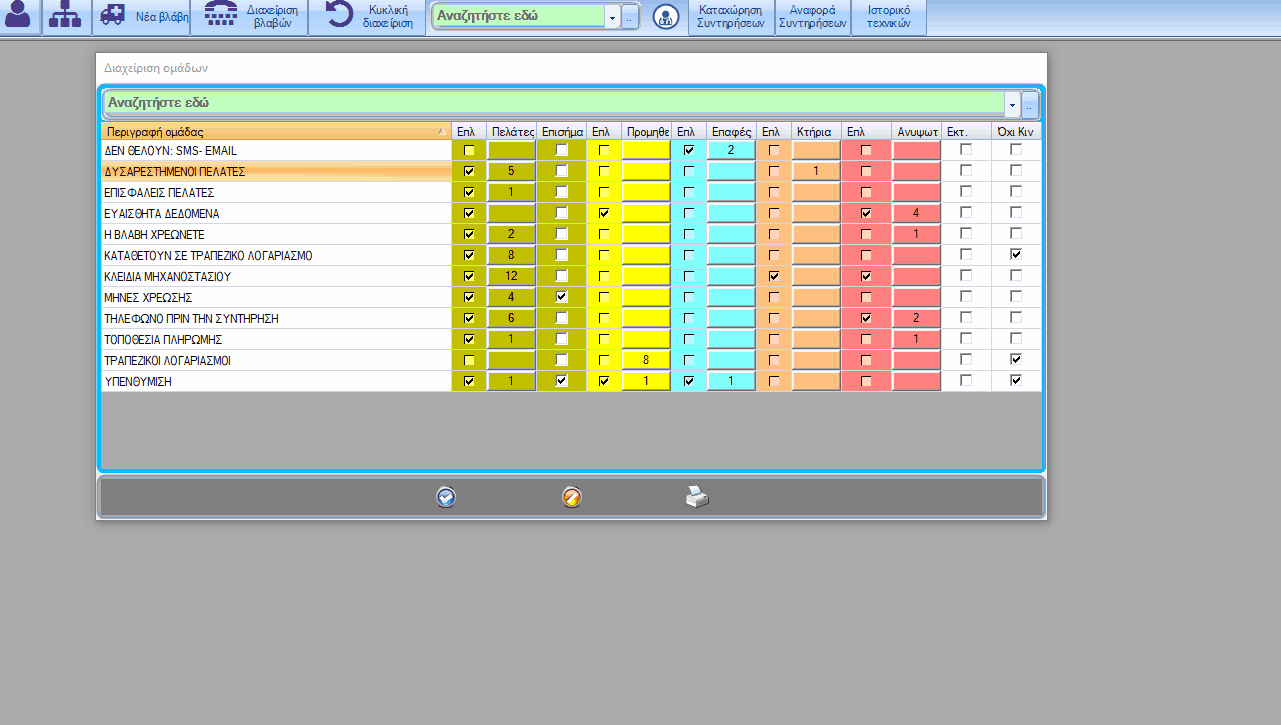Viewport: 1281px width, 725px height.
Task: Click the orange edit pencil icon
Action: [x=572, y=497]
